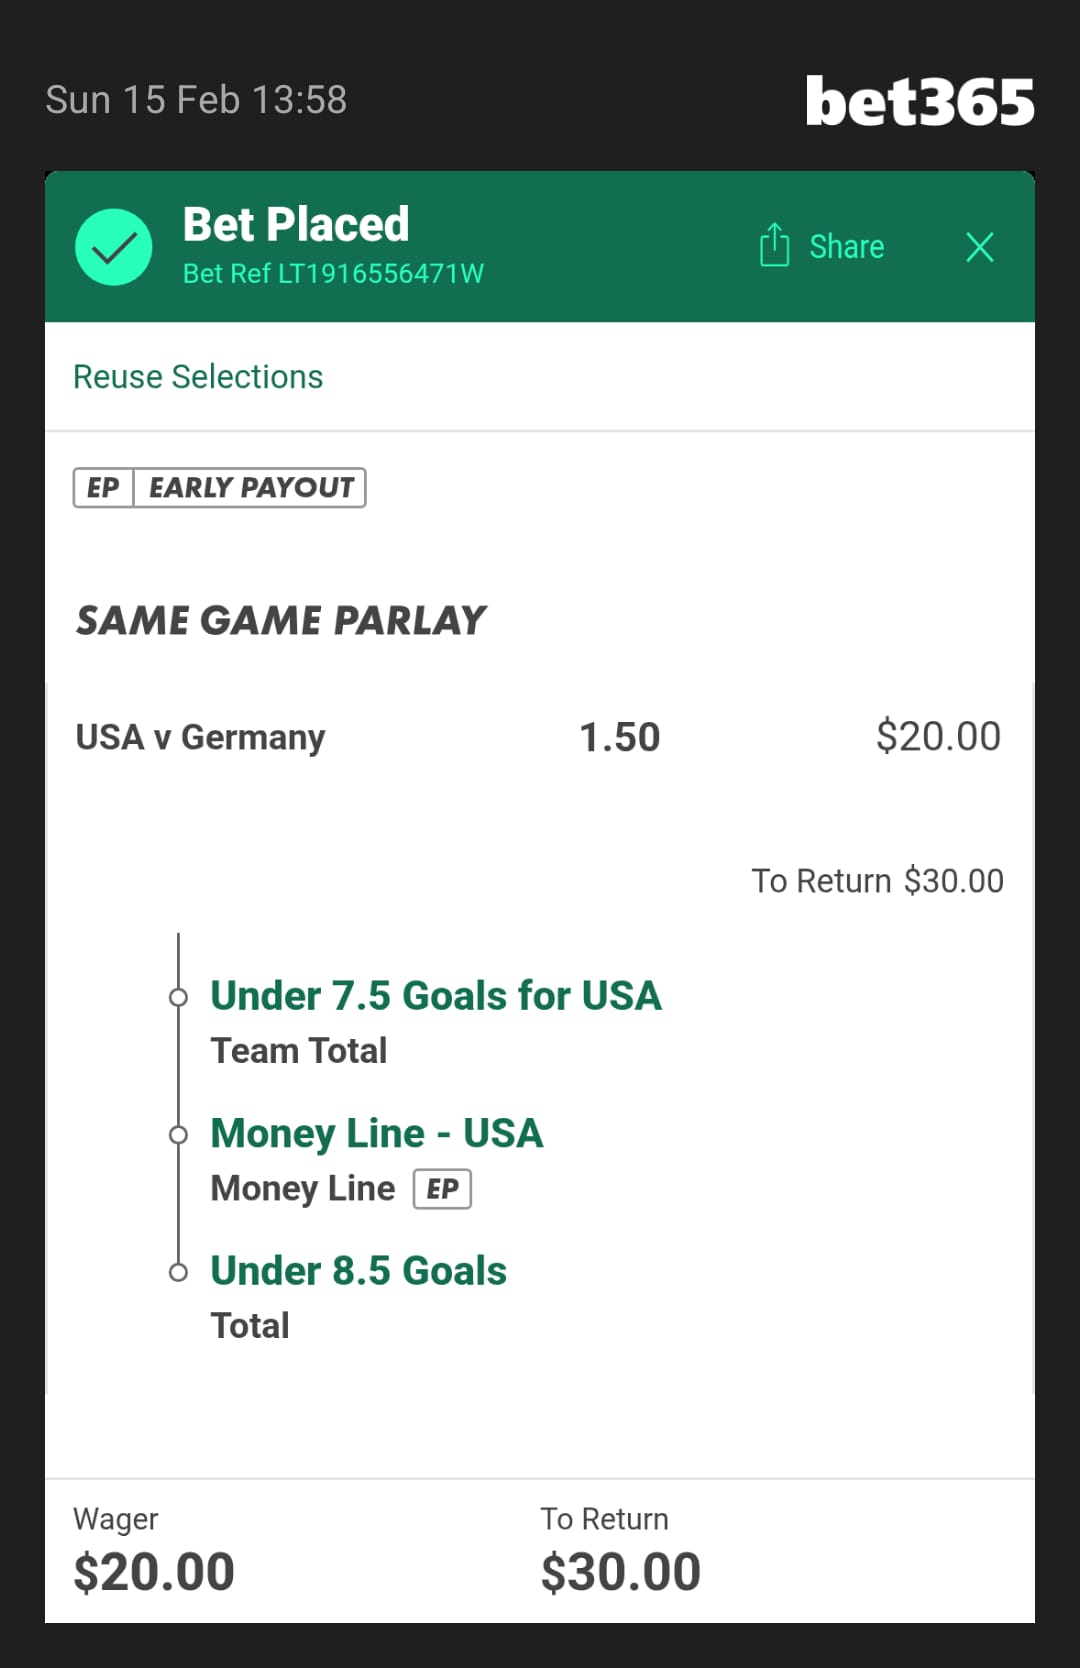Screen dimensions: 1080x1668
Task: Click the bet365 logo
Action: [x=919, y=102]
